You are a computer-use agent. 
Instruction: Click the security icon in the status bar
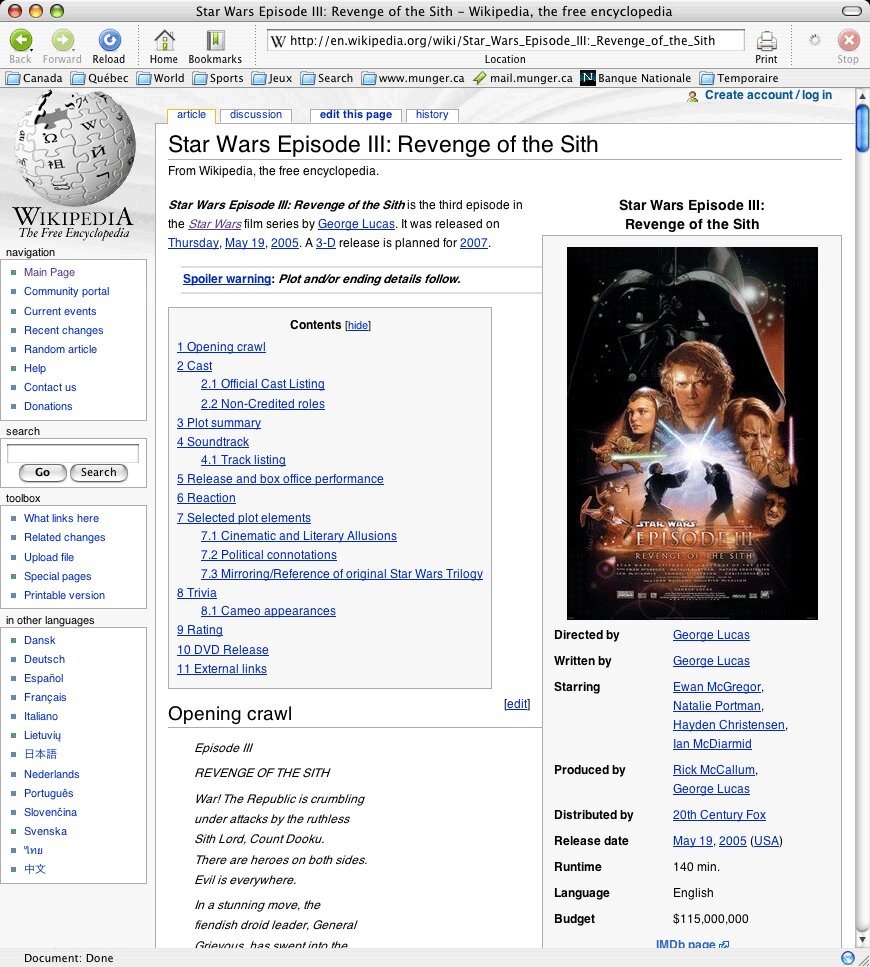848,958
